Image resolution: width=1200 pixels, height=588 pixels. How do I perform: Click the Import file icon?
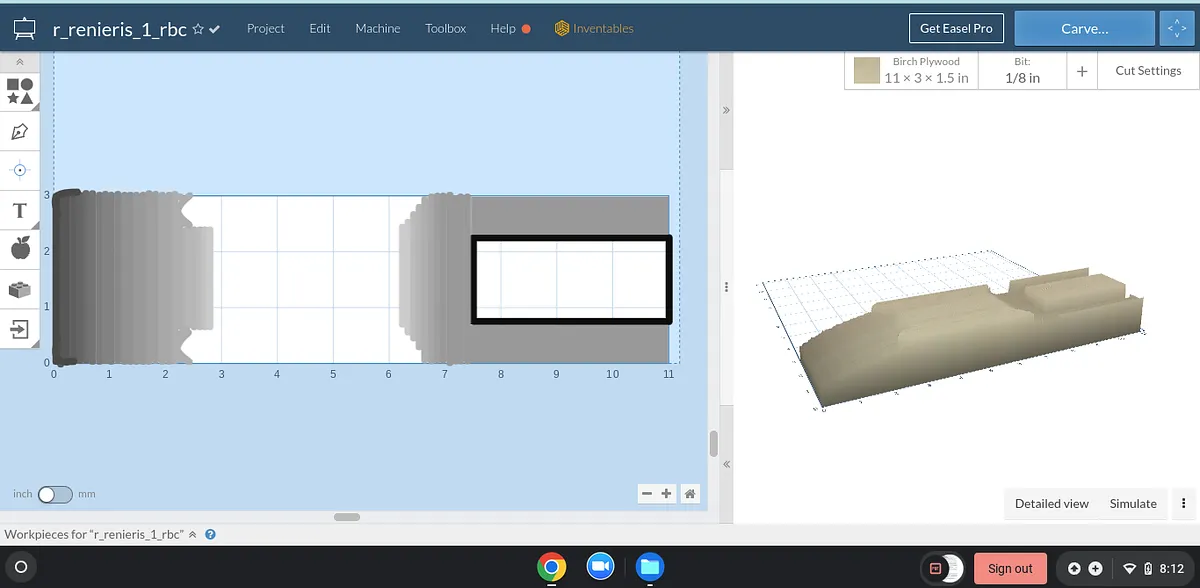[x=20, y=328]
